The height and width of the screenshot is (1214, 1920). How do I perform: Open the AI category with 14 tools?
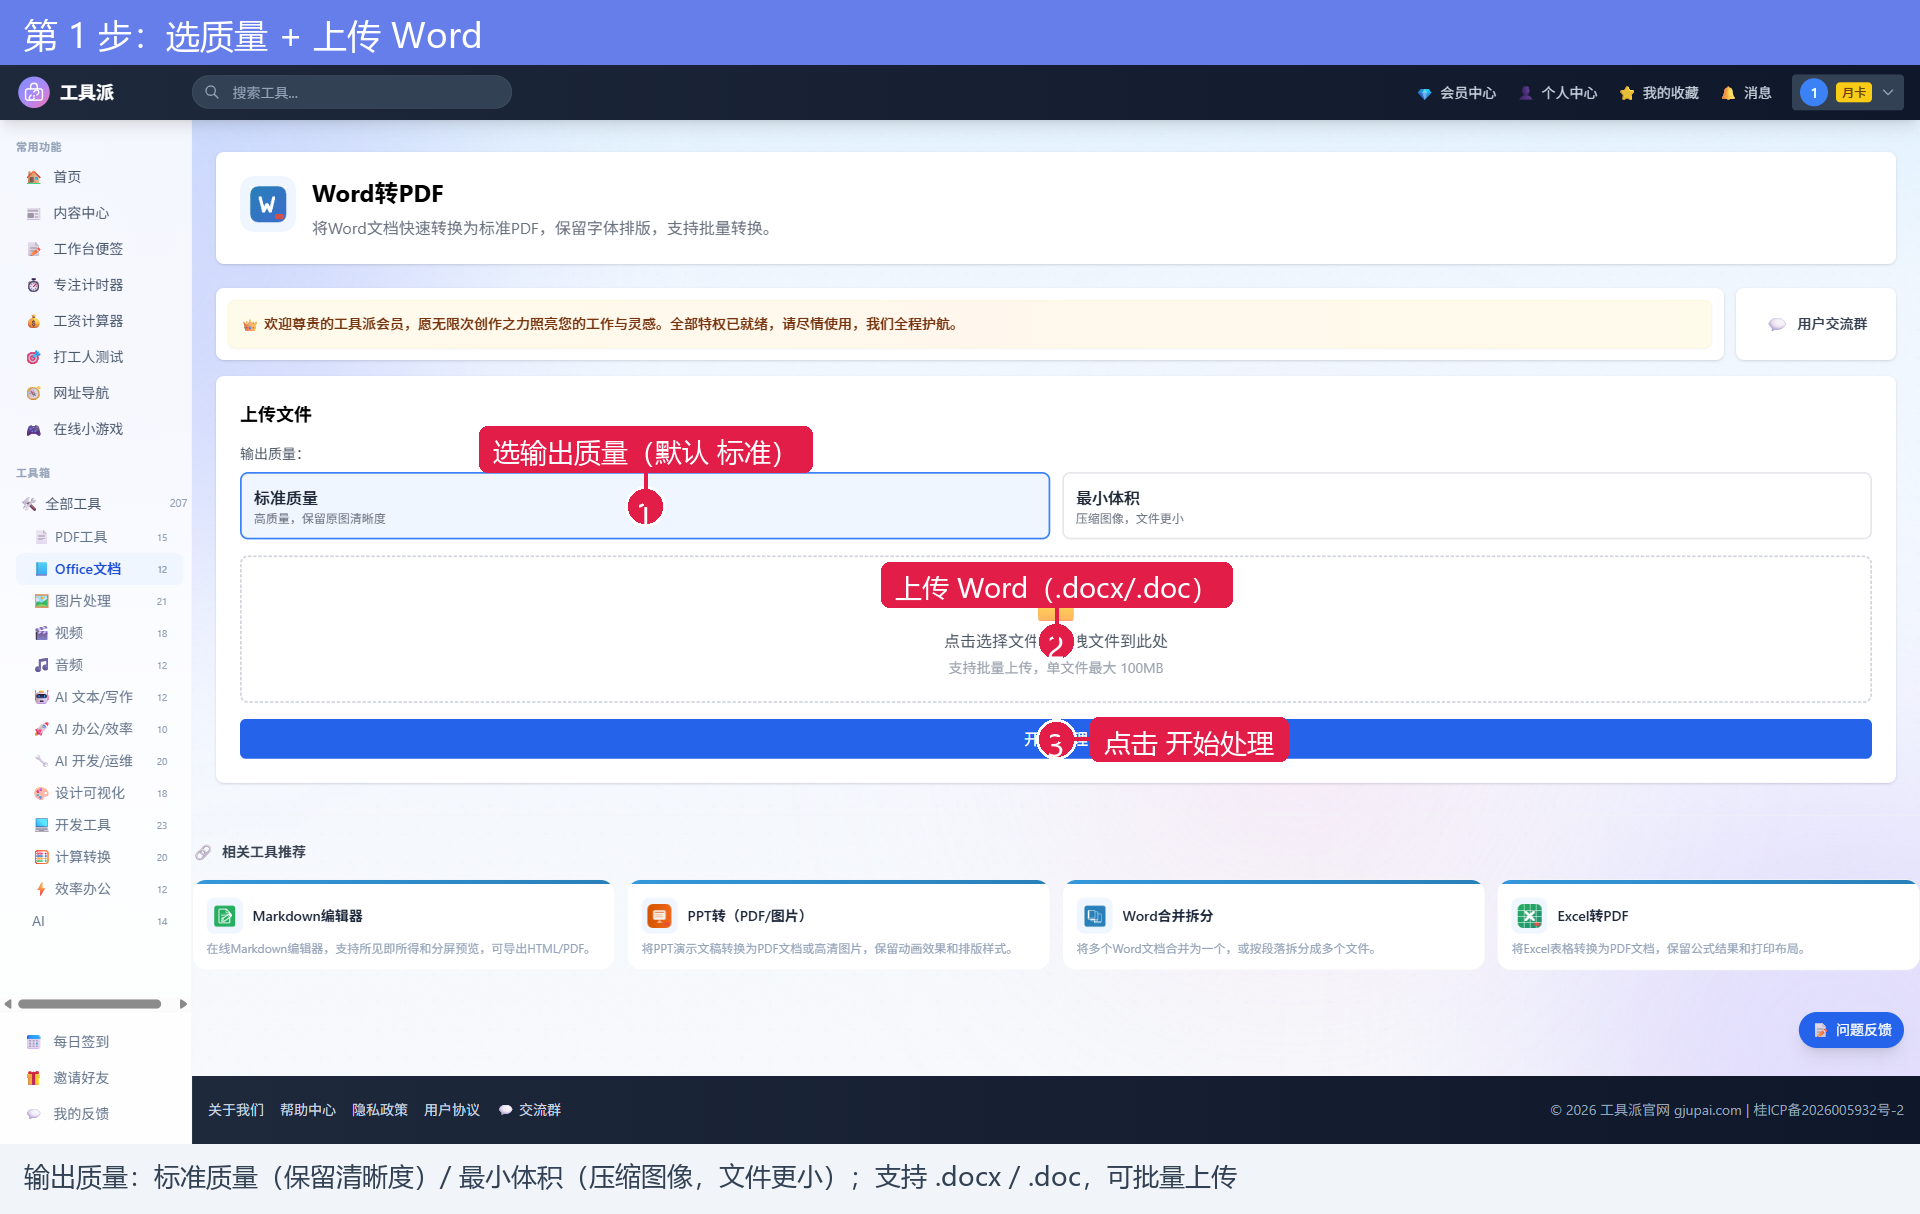(x=100, y=921)
